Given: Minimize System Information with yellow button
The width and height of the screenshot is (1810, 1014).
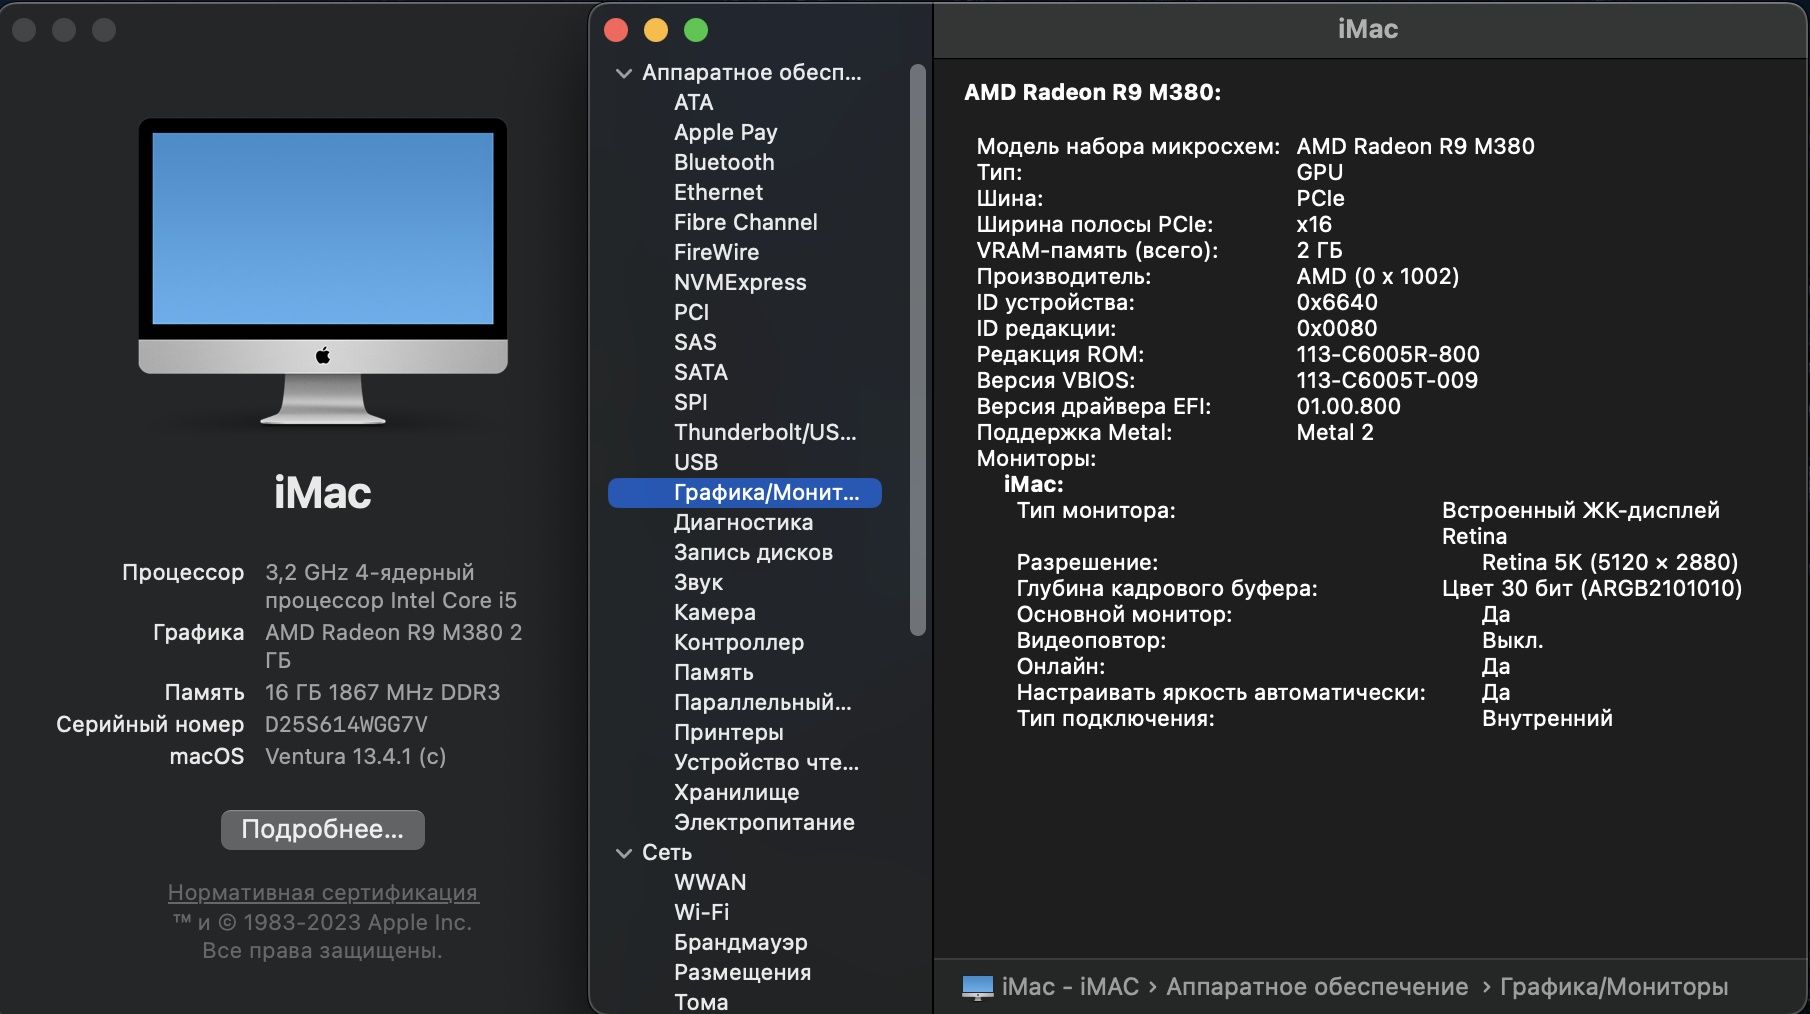Looking at the screenshot, I should 656,30.
